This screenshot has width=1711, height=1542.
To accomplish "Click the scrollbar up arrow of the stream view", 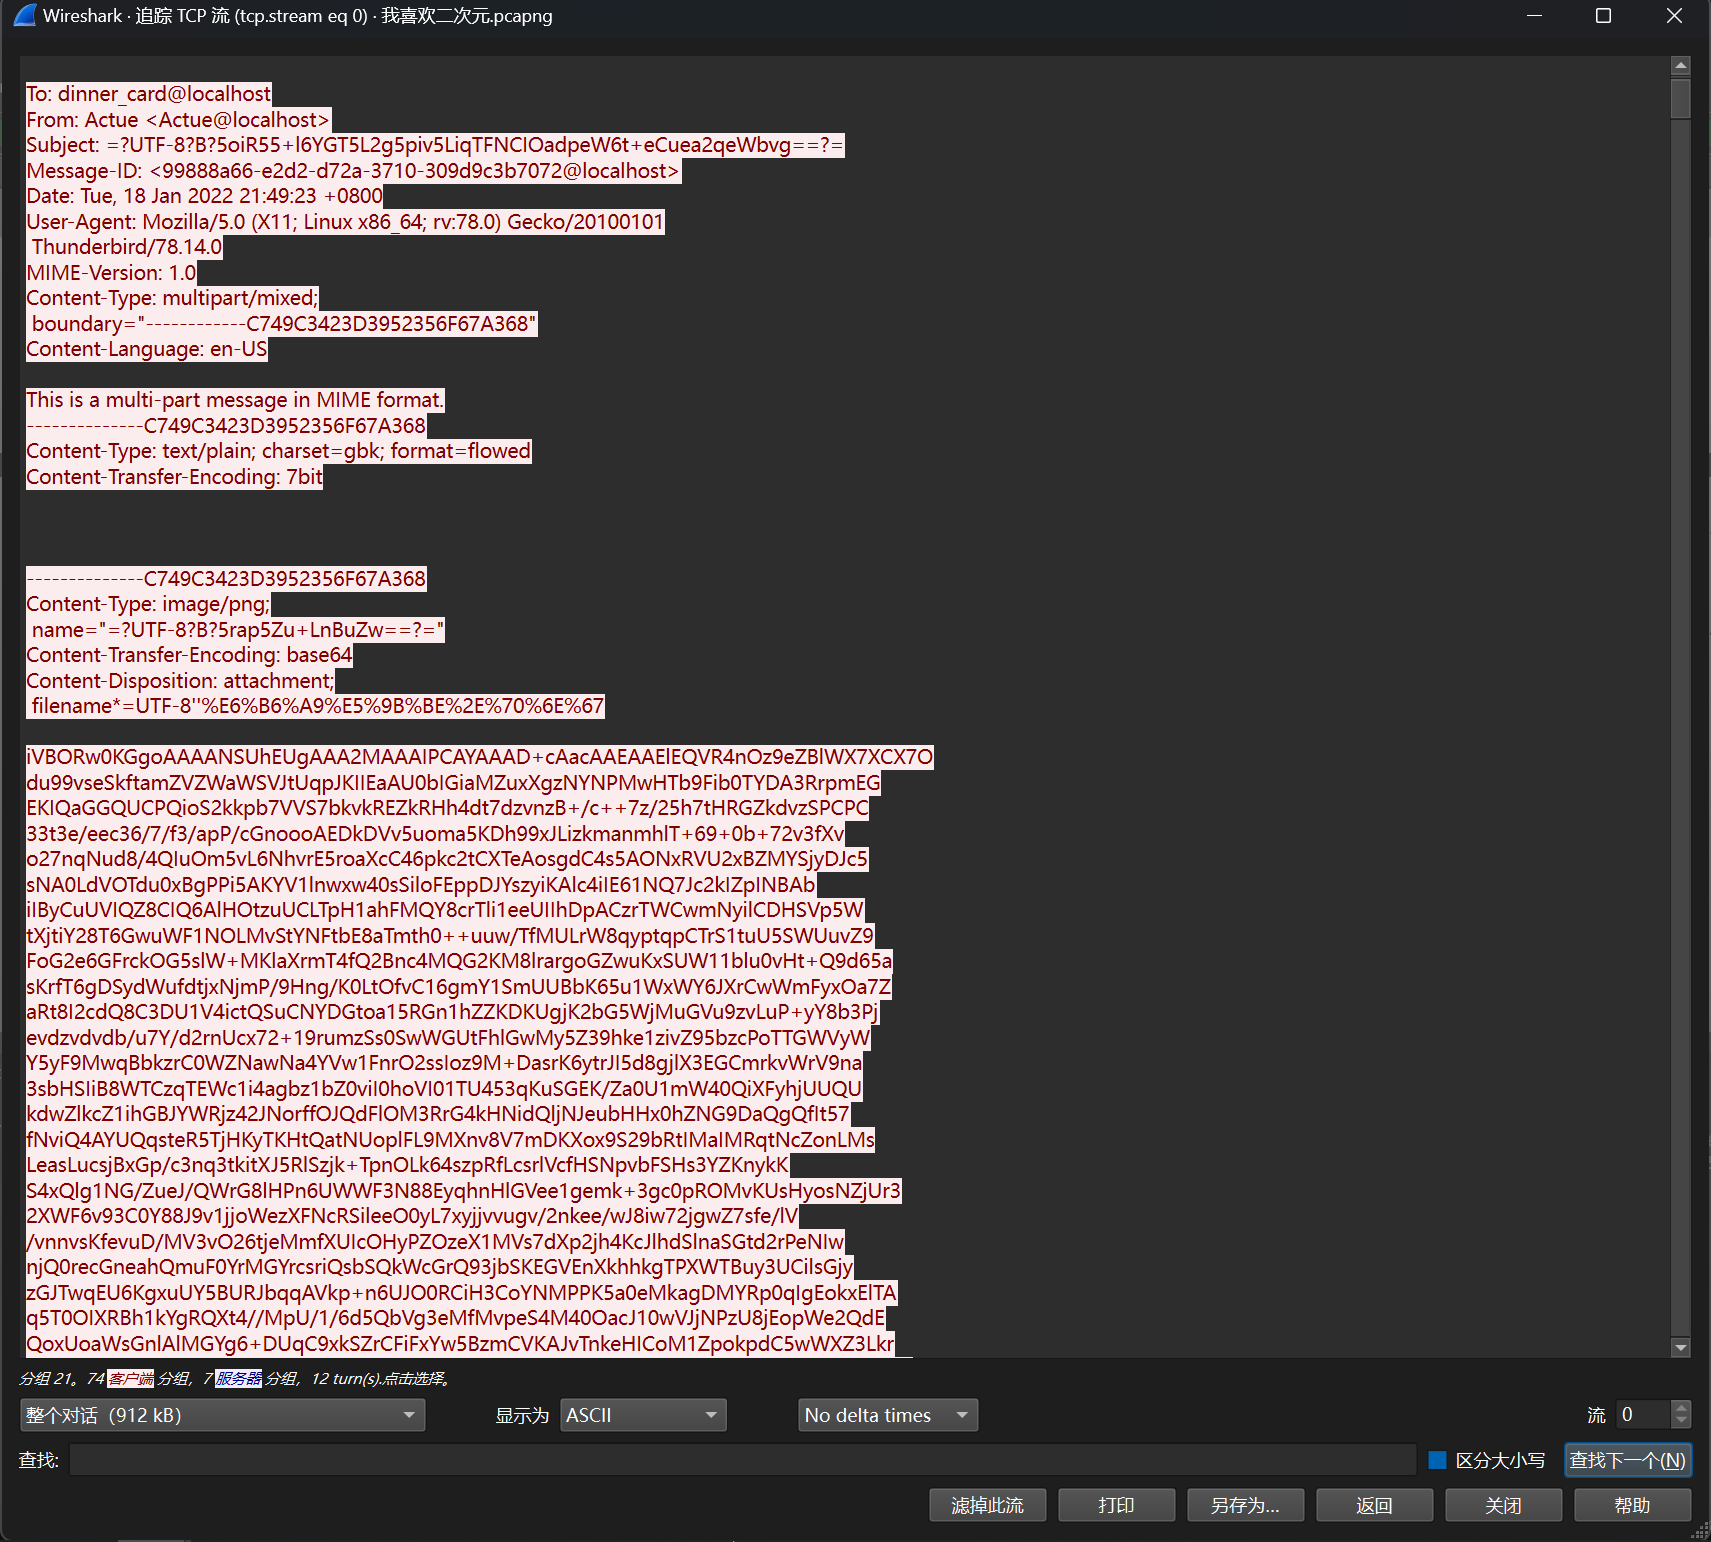I will coord(1681,66).
